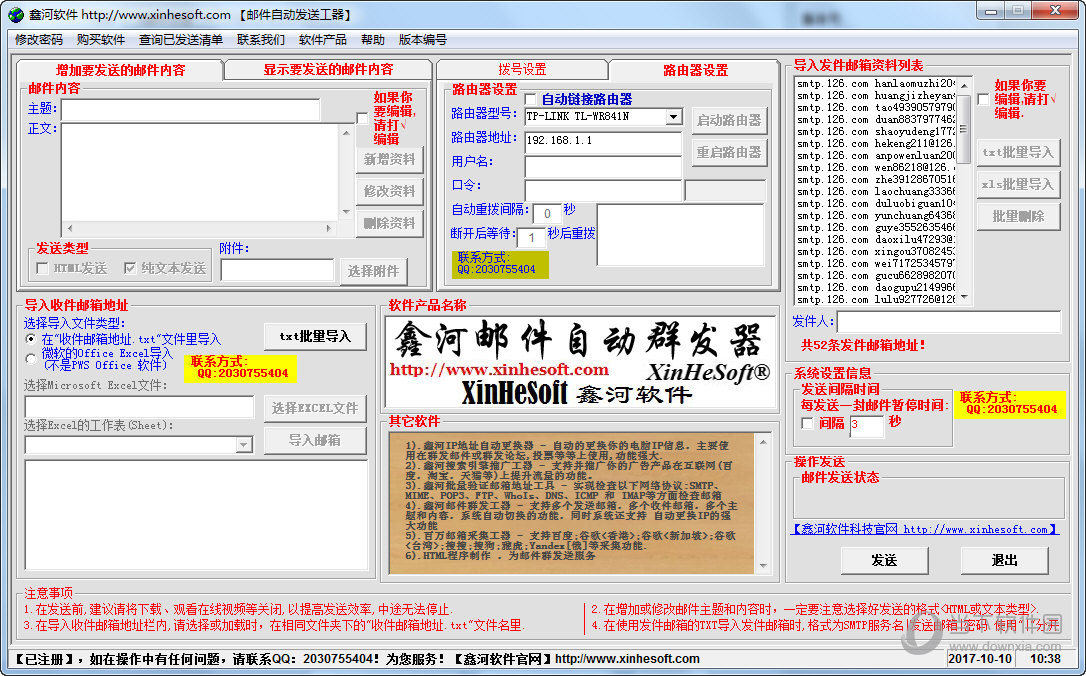Toggle the HTML发送 checkbox

coord(42,268)
